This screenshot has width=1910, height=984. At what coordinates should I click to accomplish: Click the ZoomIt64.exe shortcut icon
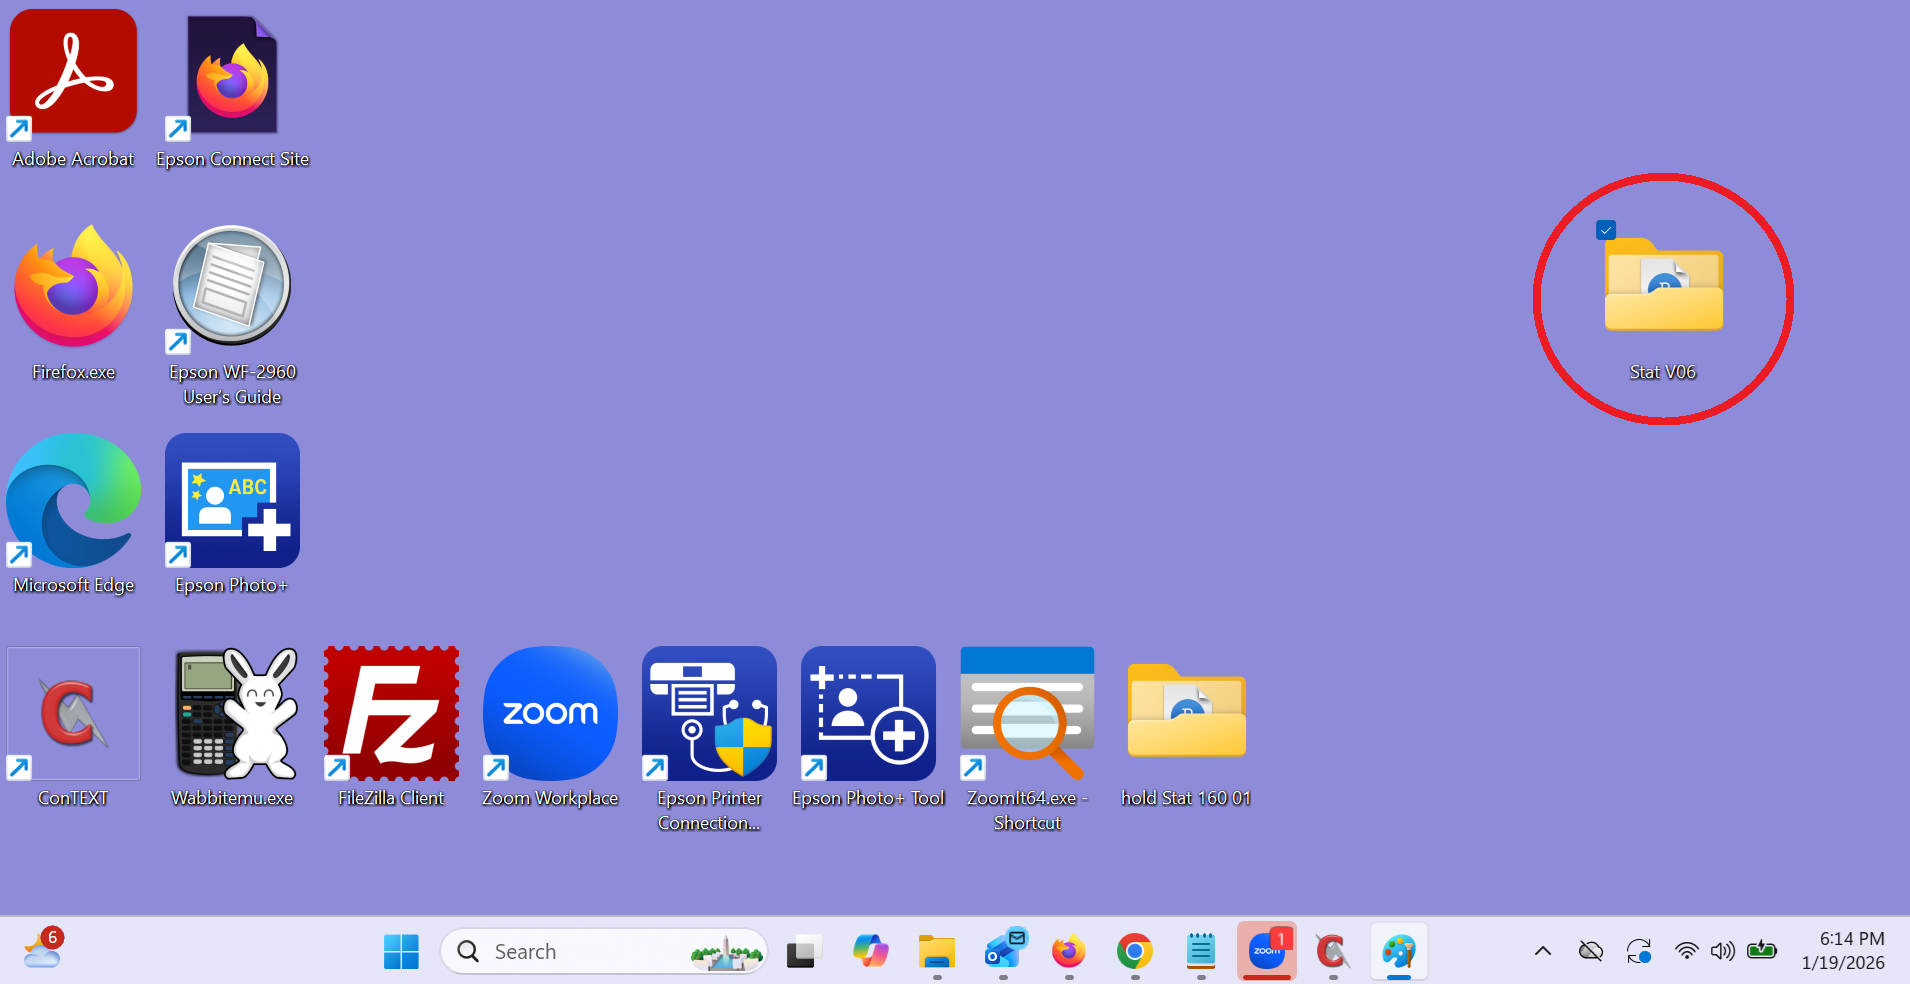tap(1027, 713)
